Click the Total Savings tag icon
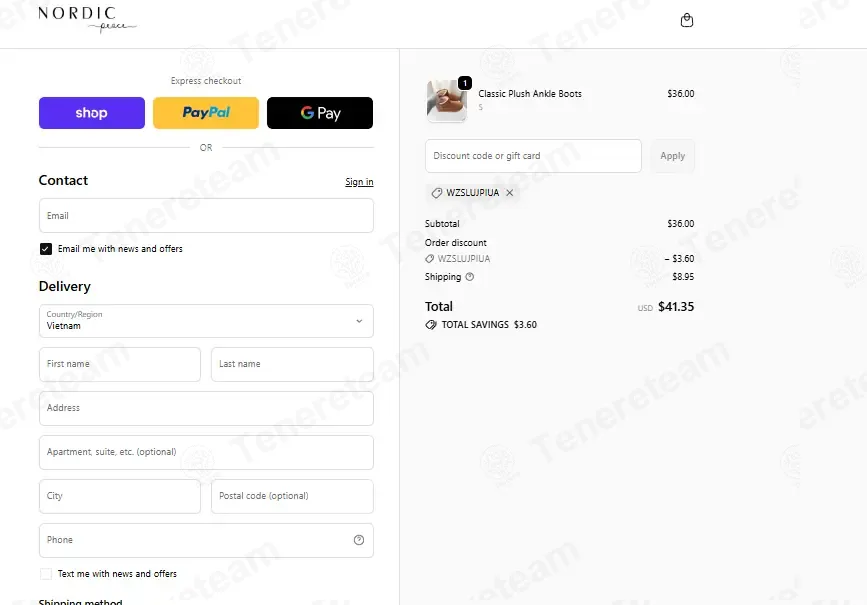This screenshot has width=867, height=605. [x=431, y=325]
